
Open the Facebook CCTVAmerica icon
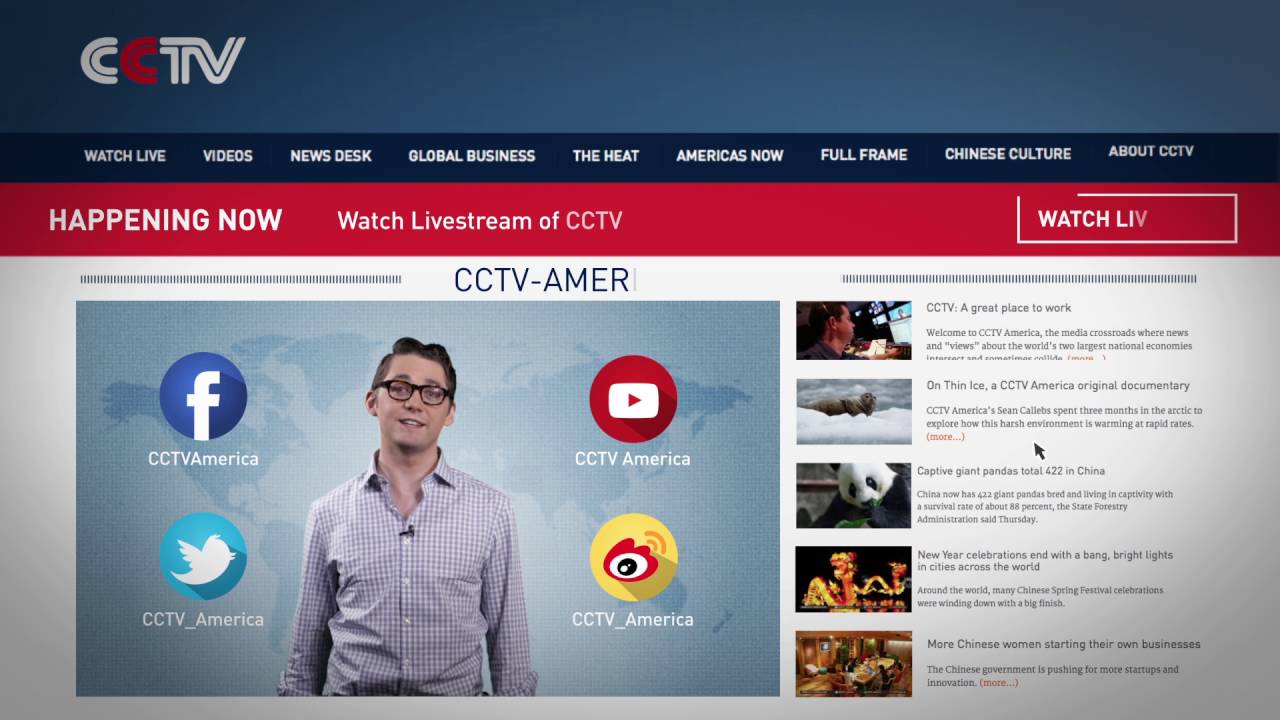coord(203,396)
